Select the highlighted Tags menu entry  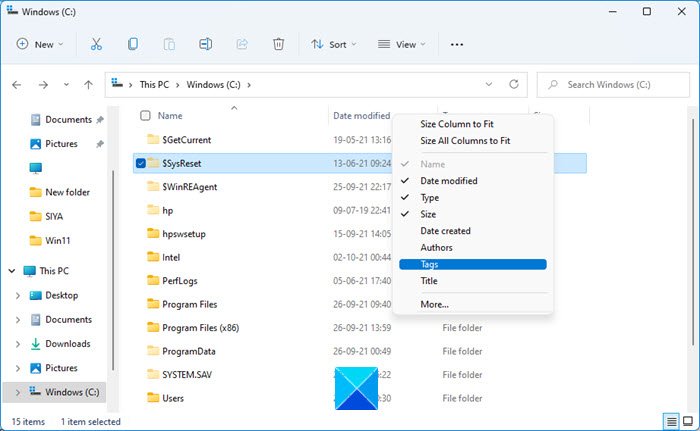[473, 264]
